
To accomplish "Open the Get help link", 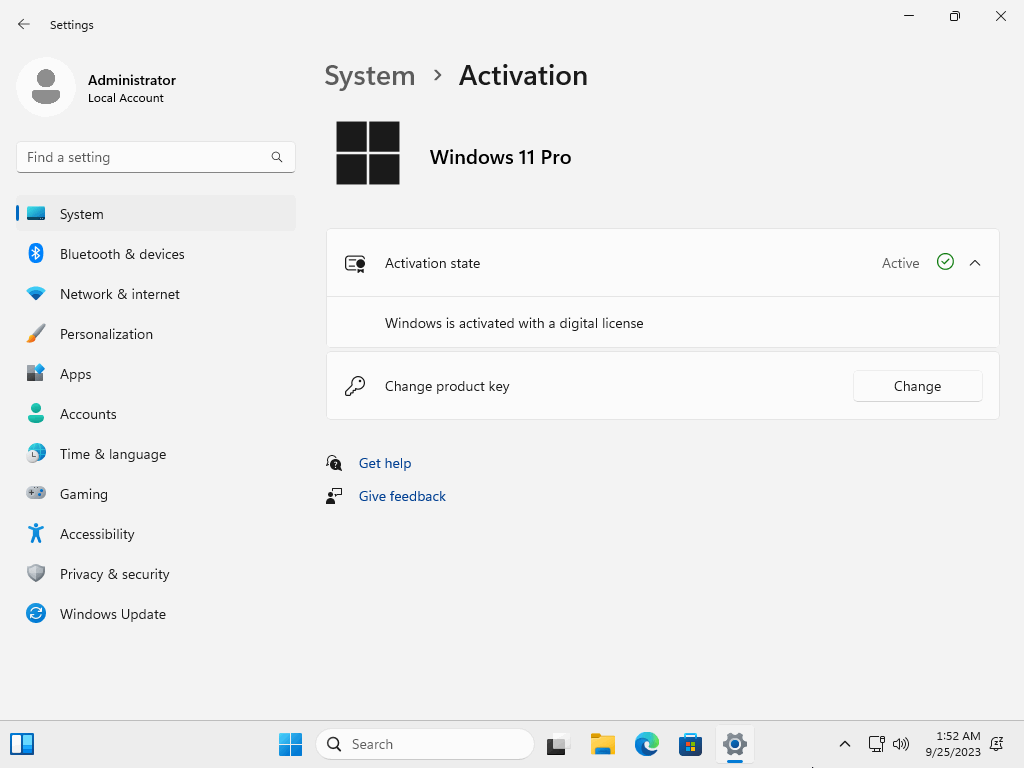I will pos(385,463).
